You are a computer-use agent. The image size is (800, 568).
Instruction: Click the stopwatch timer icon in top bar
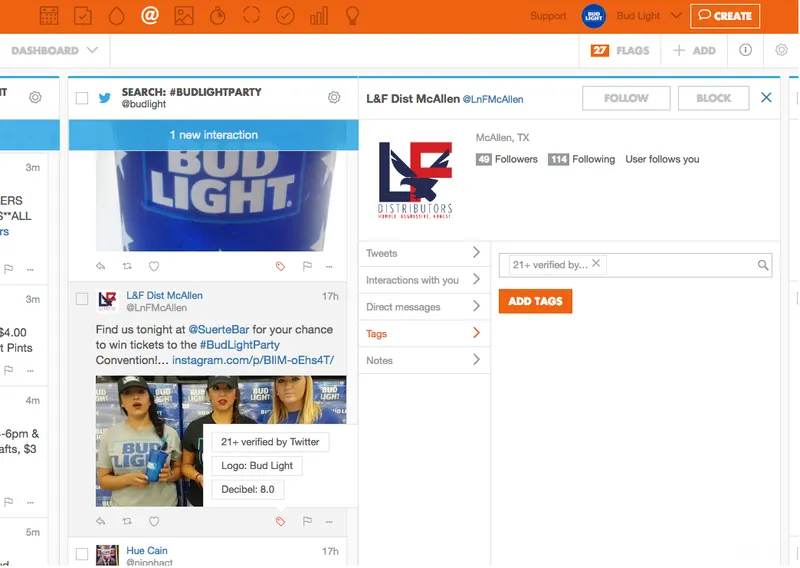click(218, 16)
